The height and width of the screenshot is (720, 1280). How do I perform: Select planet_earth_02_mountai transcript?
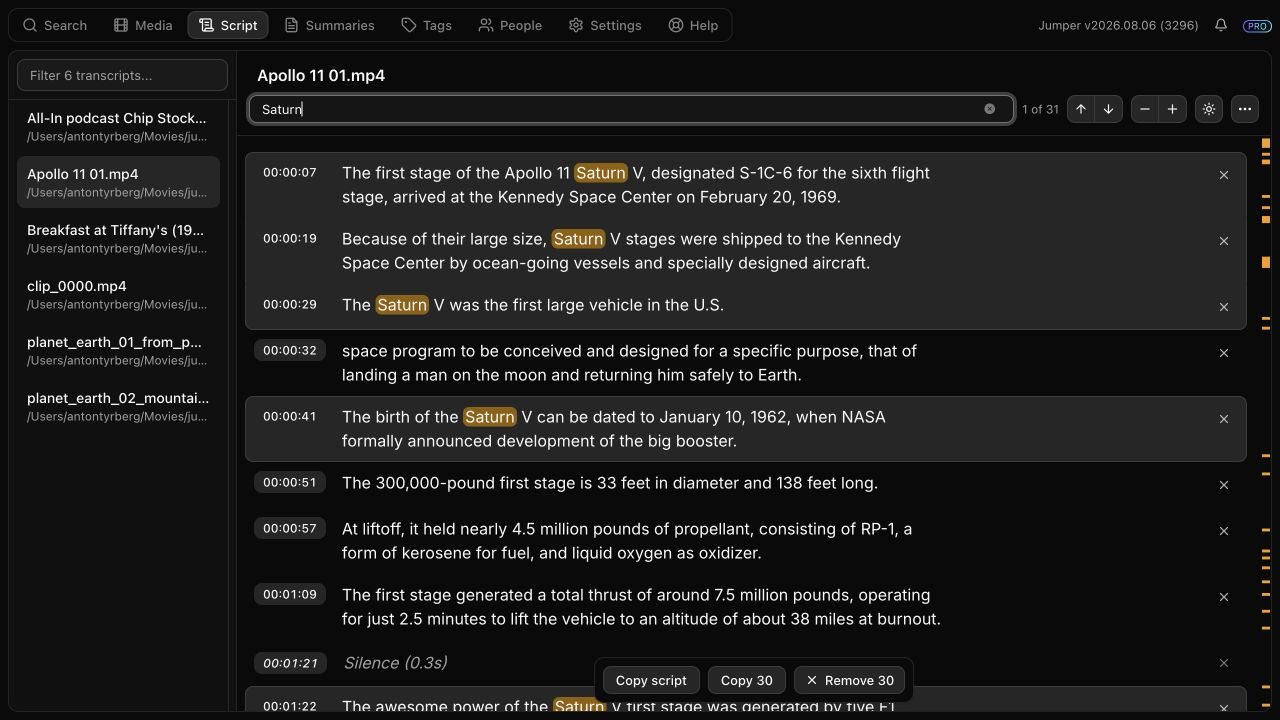(x=118, y=406)
